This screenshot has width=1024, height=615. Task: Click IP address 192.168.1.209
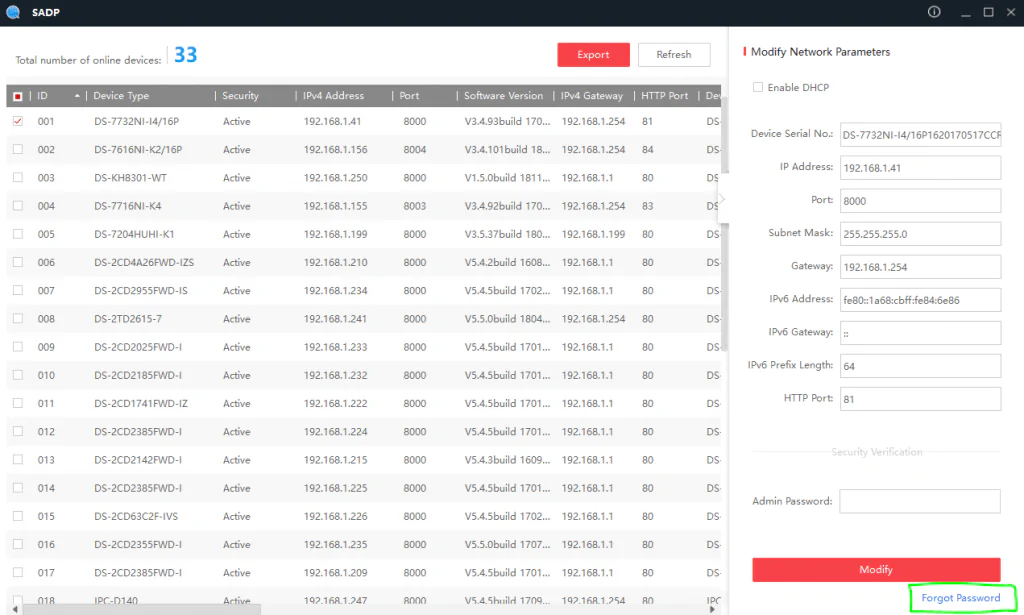pos(335,573)
